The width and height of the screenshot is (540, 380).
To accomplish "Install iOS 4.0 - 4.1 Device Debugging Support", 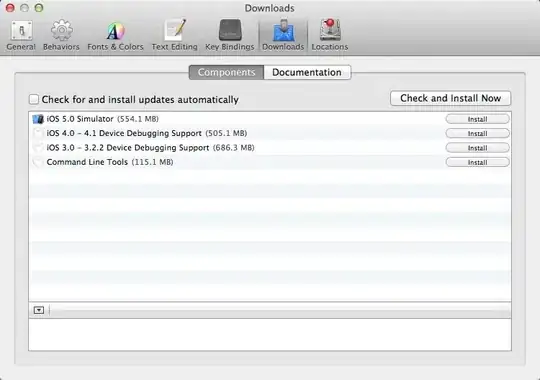I will tap(477, 133).
